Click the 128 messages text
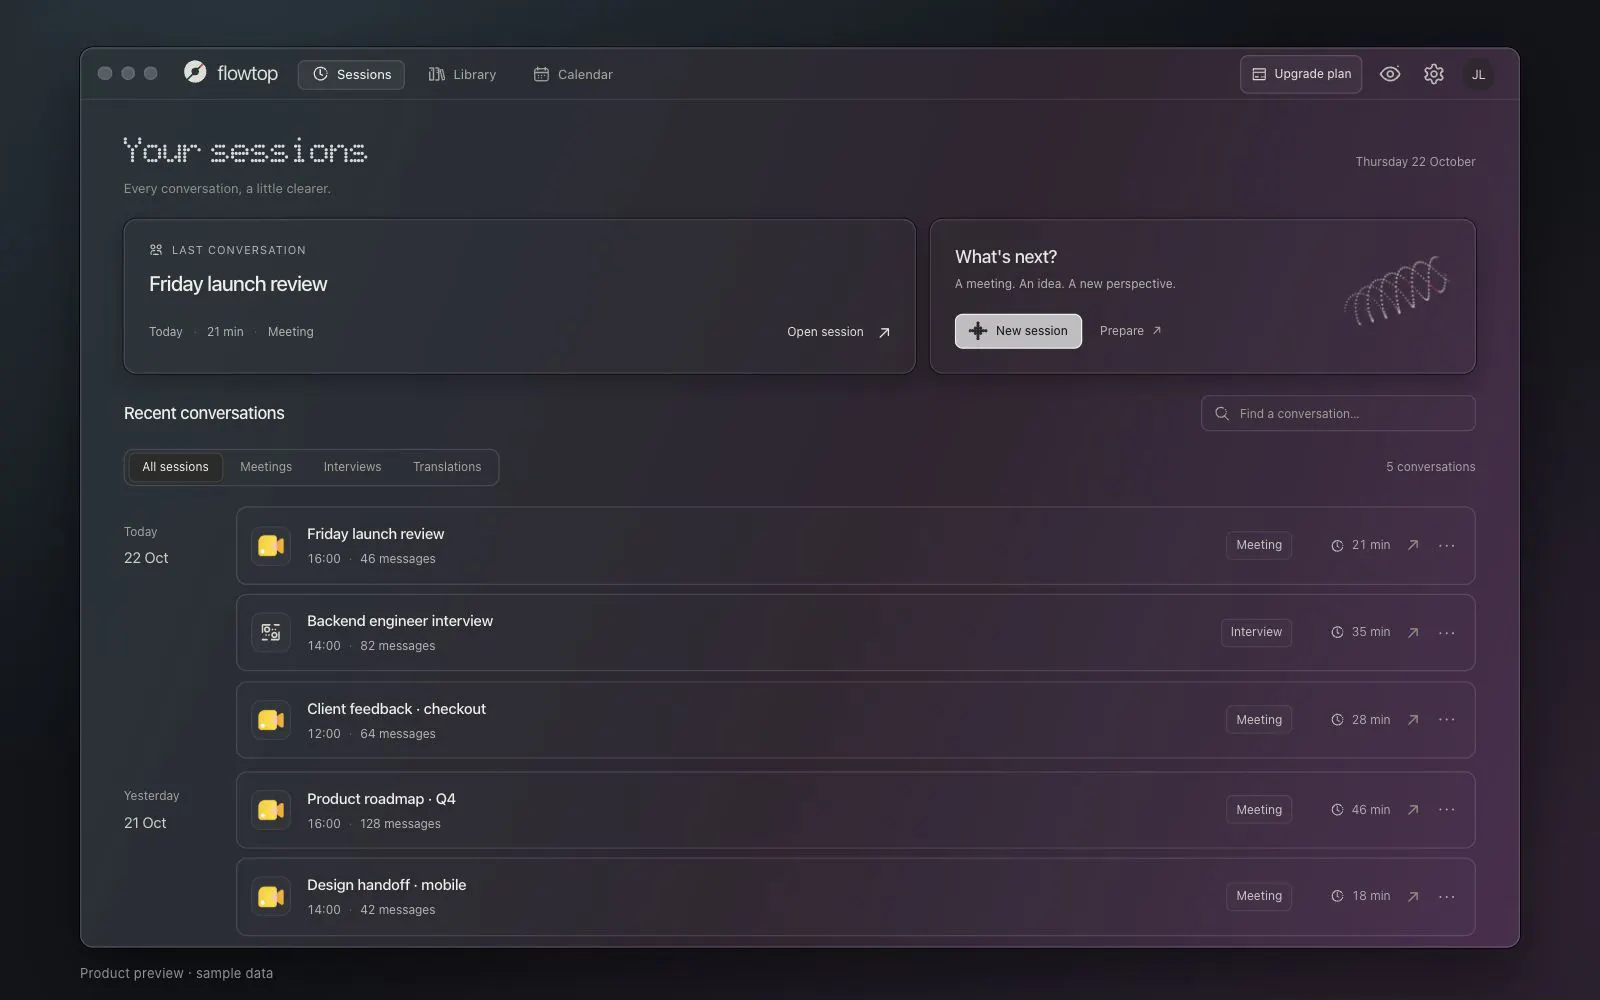The image size is (1600, 1000). point(400,824)
